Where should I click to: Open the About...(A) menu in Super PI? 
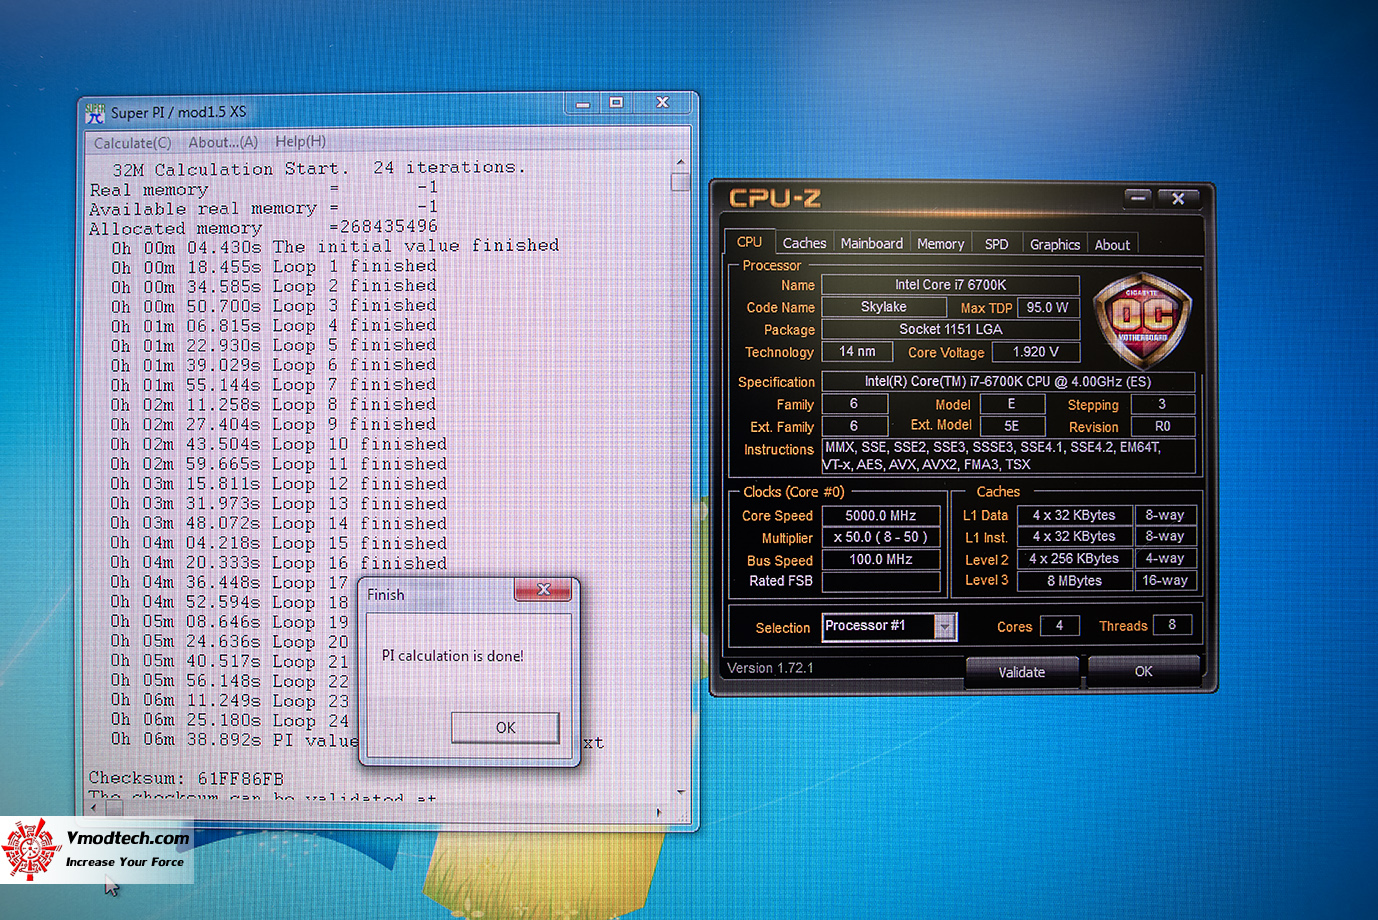coord(223,142)
